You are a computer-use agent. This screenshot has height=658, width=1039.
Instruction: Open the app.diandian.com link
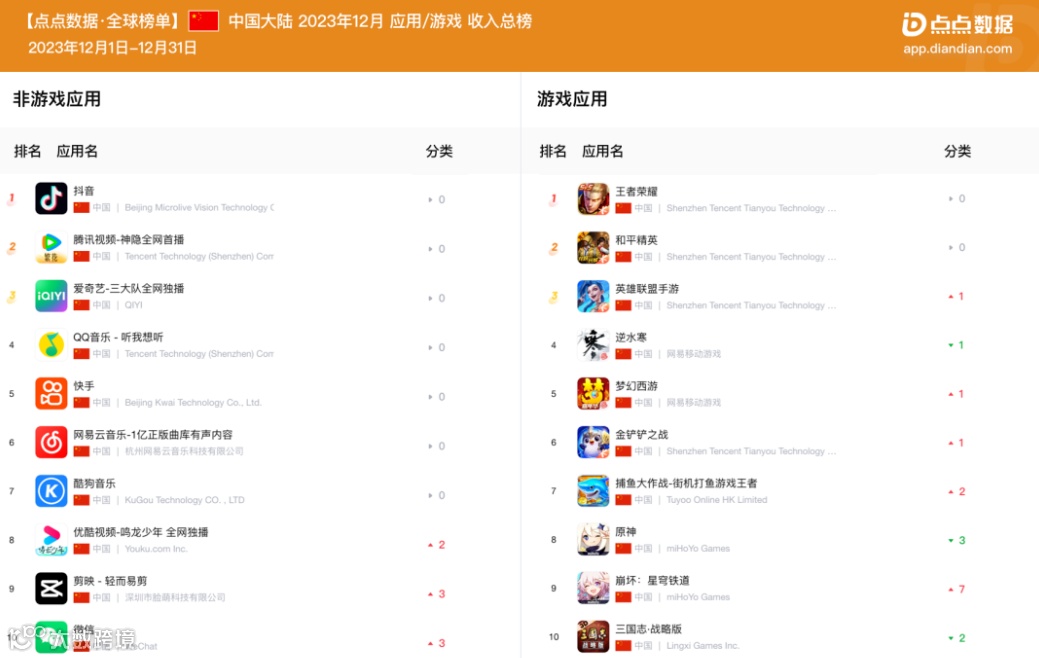pos(957,48)
